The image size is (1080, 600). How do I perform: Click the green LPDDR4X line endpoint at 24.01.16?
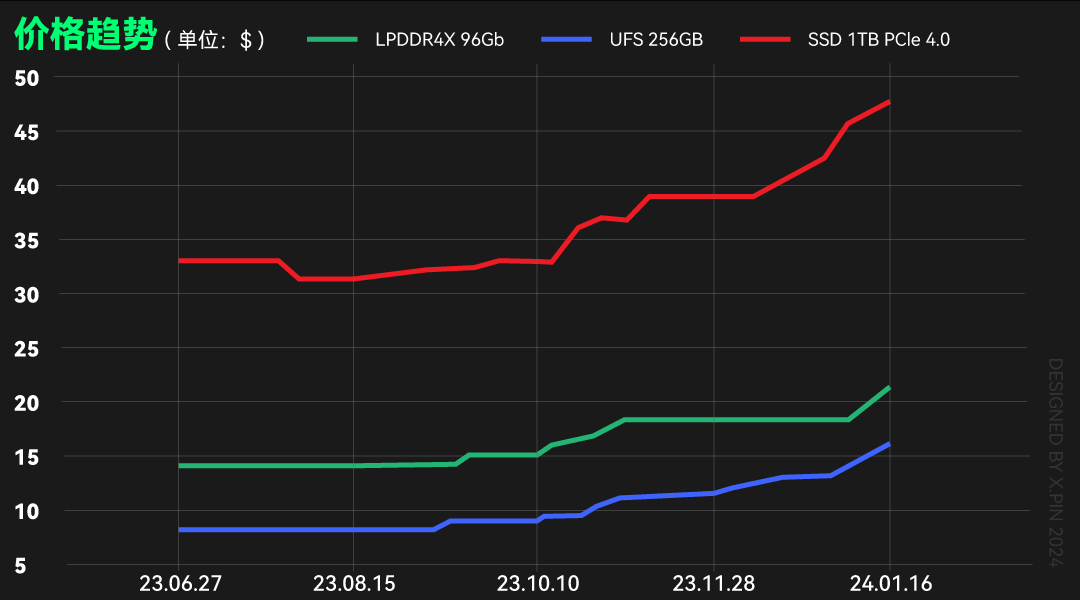(889, 388)
